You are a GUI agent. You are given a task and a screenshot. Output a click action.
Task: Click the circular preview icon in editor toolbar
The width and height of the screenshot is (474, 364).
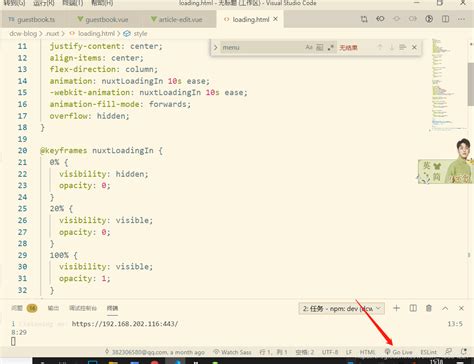[429, 19]
